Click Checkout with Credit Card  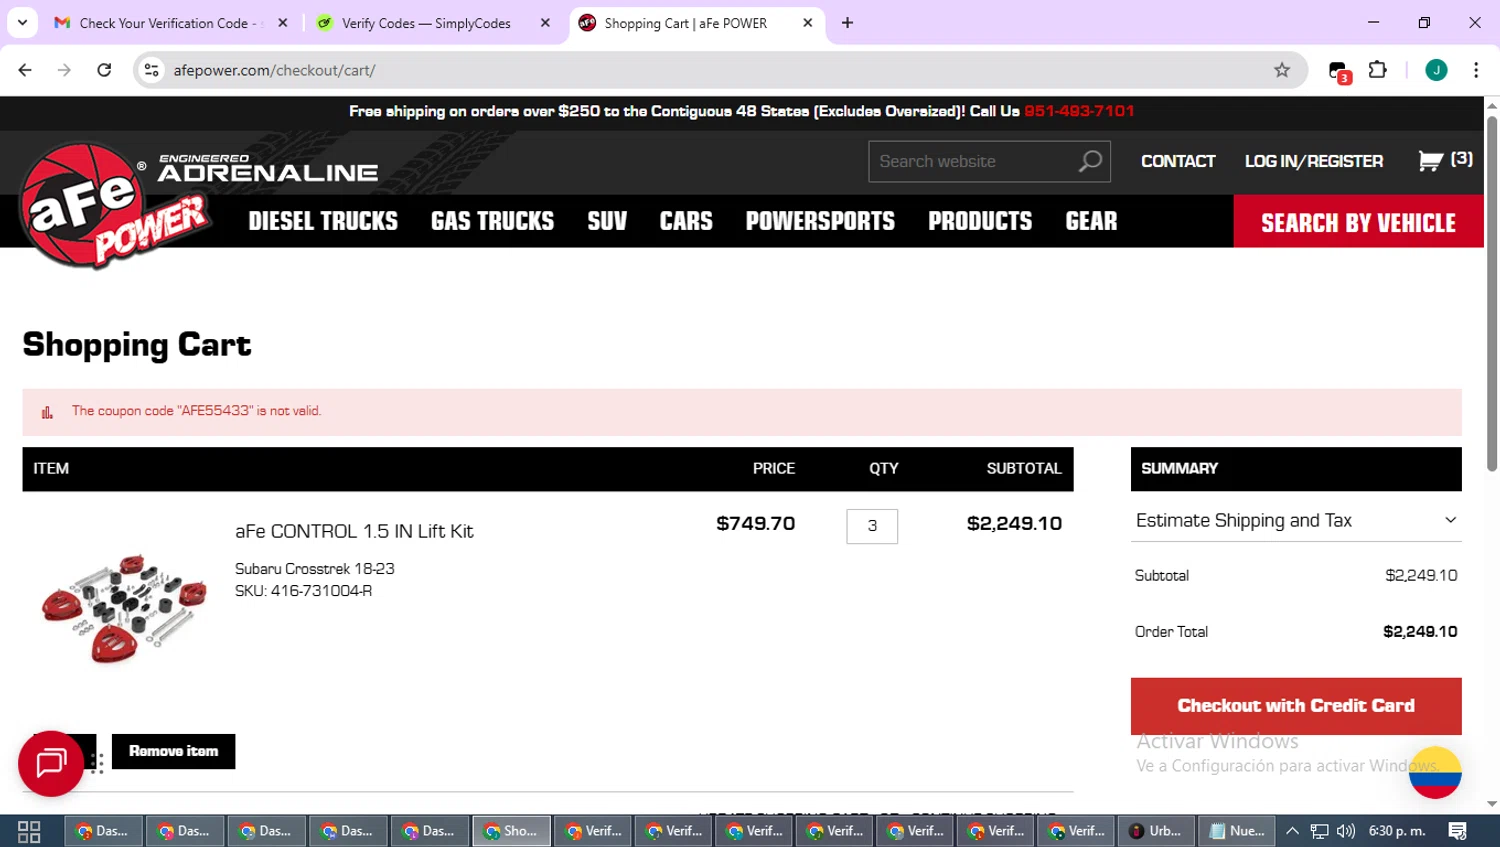tap(1296, 706)
